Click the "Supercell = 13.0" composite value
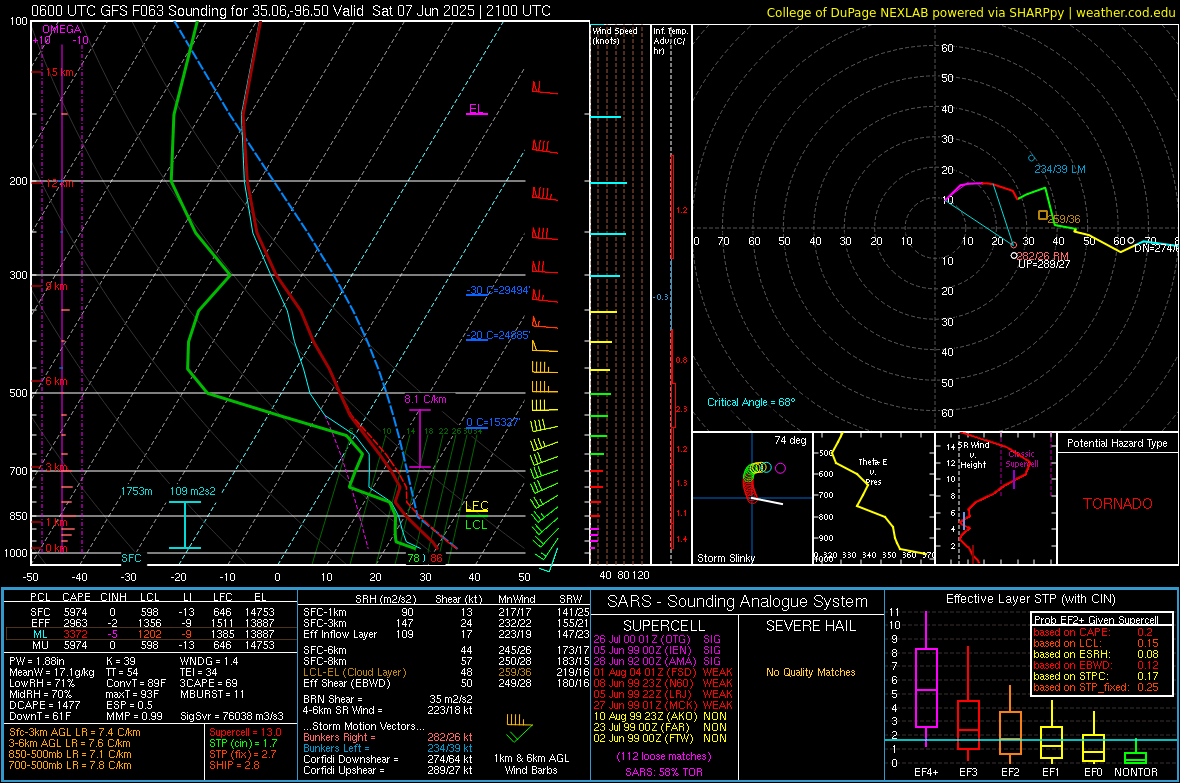Viewport: 1180px width, 783px height. (x=245, y=732)
